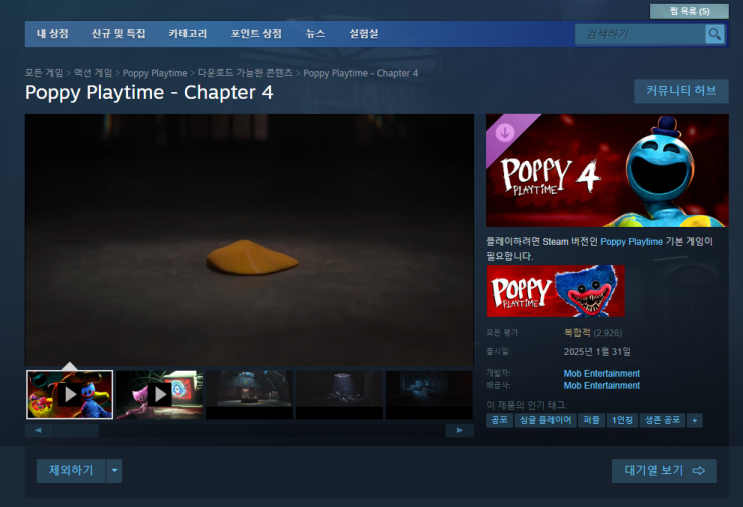Click the 제외하기 button
The image size is (743, 507).
(71, 471)
